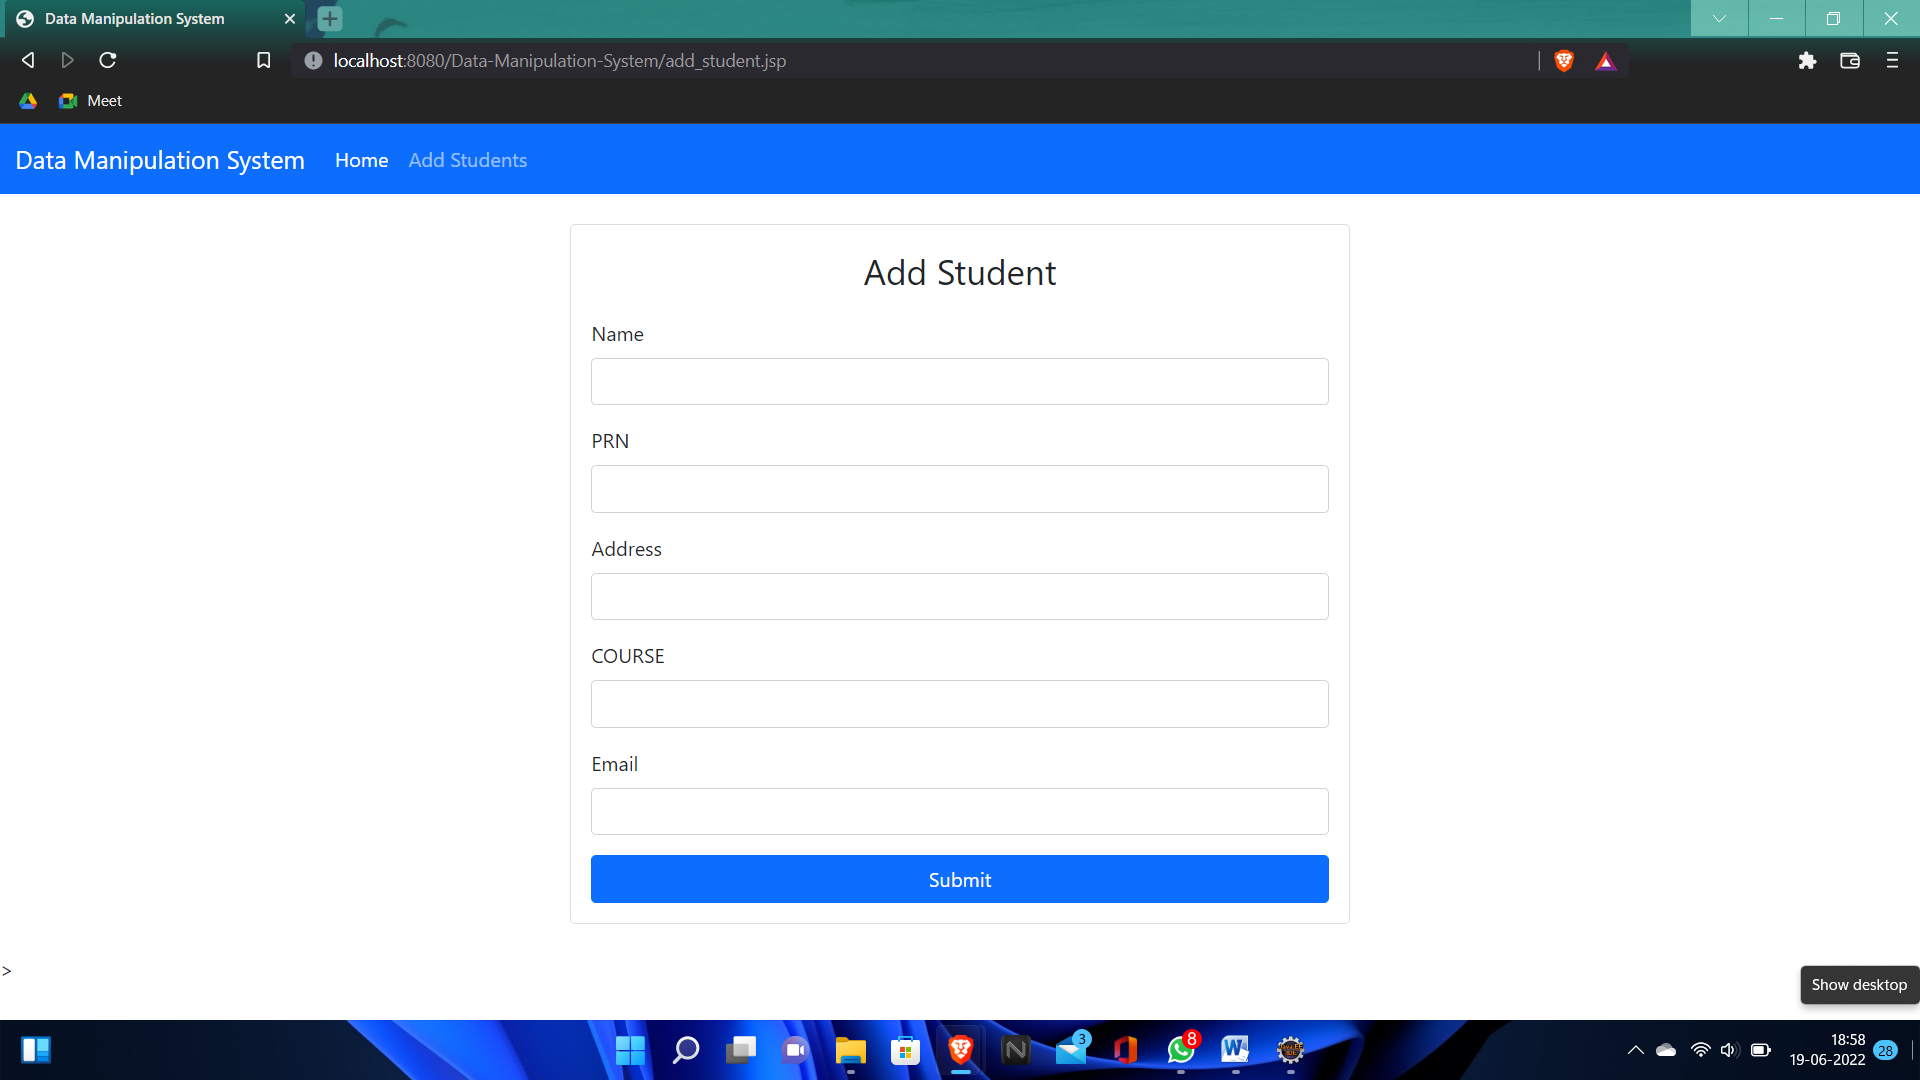Open Windows Start menu

[630, 1050]
